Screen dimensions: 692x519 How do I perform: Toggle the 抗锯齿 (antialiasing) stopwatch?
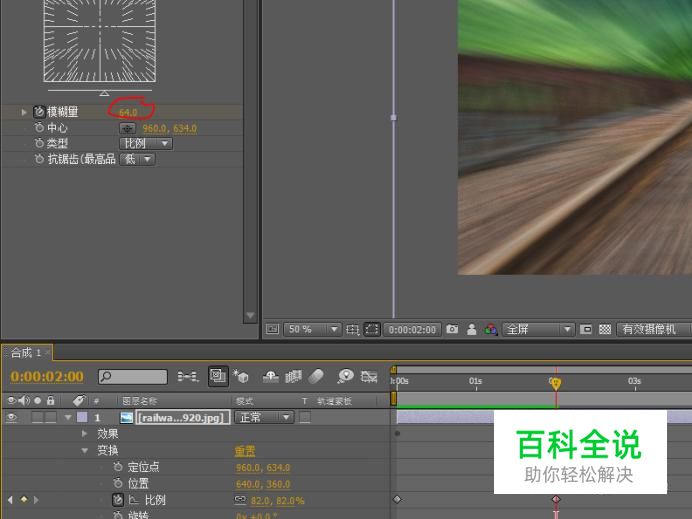pos(39,159)
